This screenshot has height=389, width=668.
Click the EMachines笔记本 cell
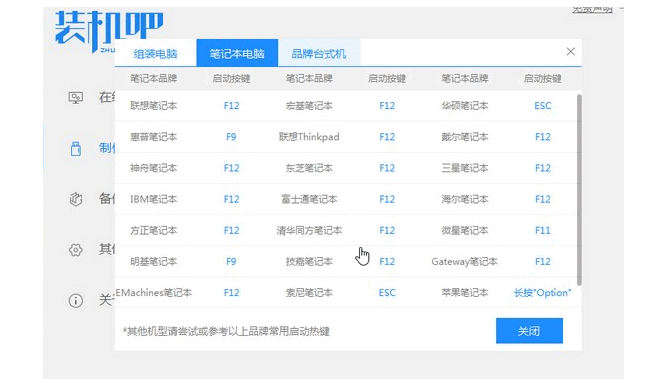click(154, 293)
